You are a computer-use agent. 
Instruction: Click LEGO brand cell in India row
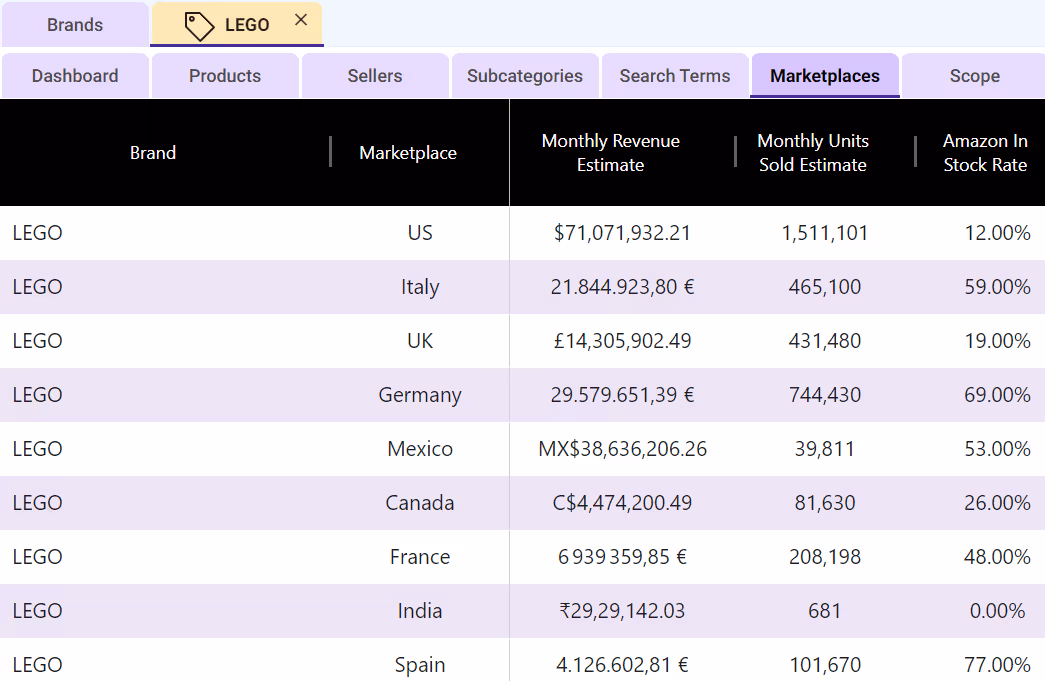coord(37,610)
